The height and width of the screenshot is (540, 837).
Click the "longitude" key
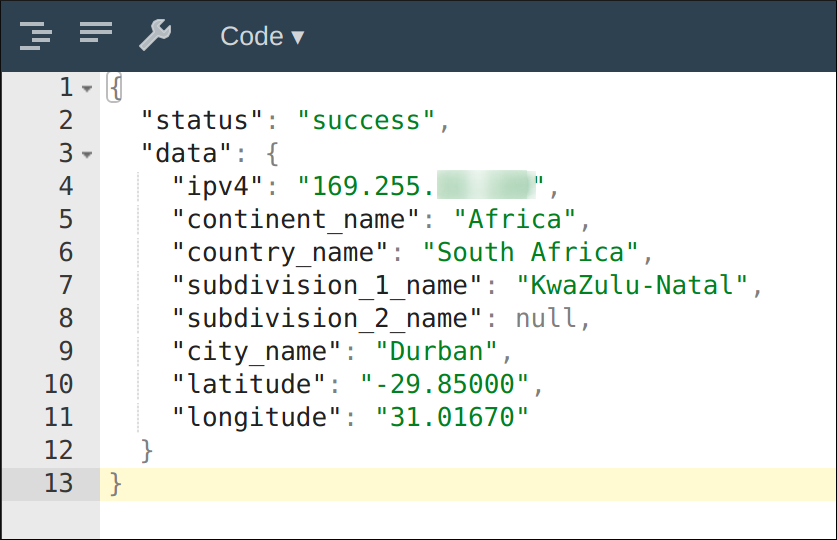click(257, 418)
